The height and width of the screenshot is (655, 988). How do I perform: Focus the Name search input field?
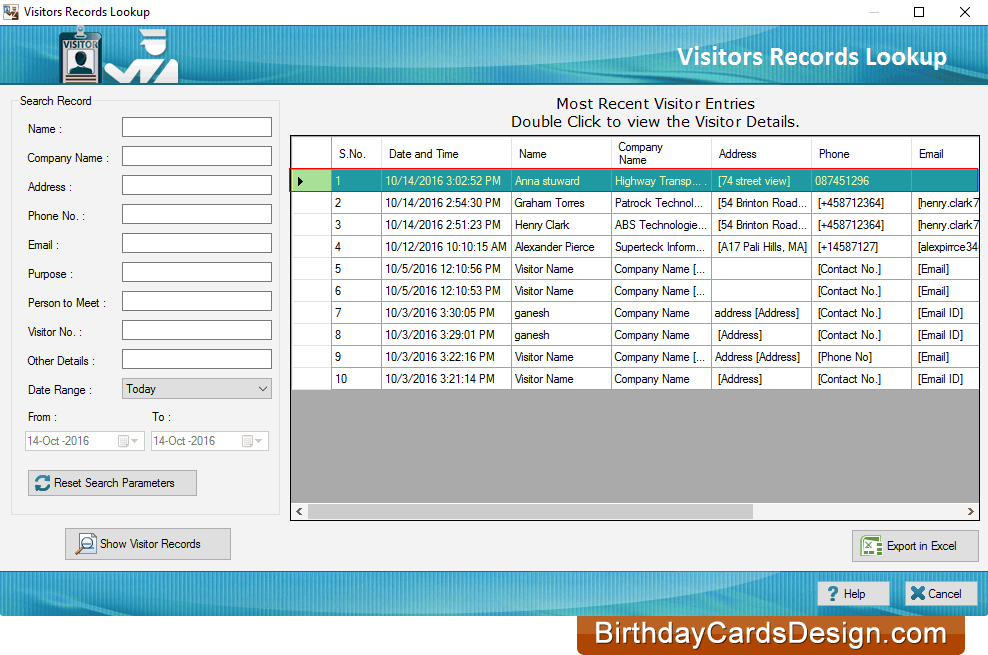tap(197, 127)
